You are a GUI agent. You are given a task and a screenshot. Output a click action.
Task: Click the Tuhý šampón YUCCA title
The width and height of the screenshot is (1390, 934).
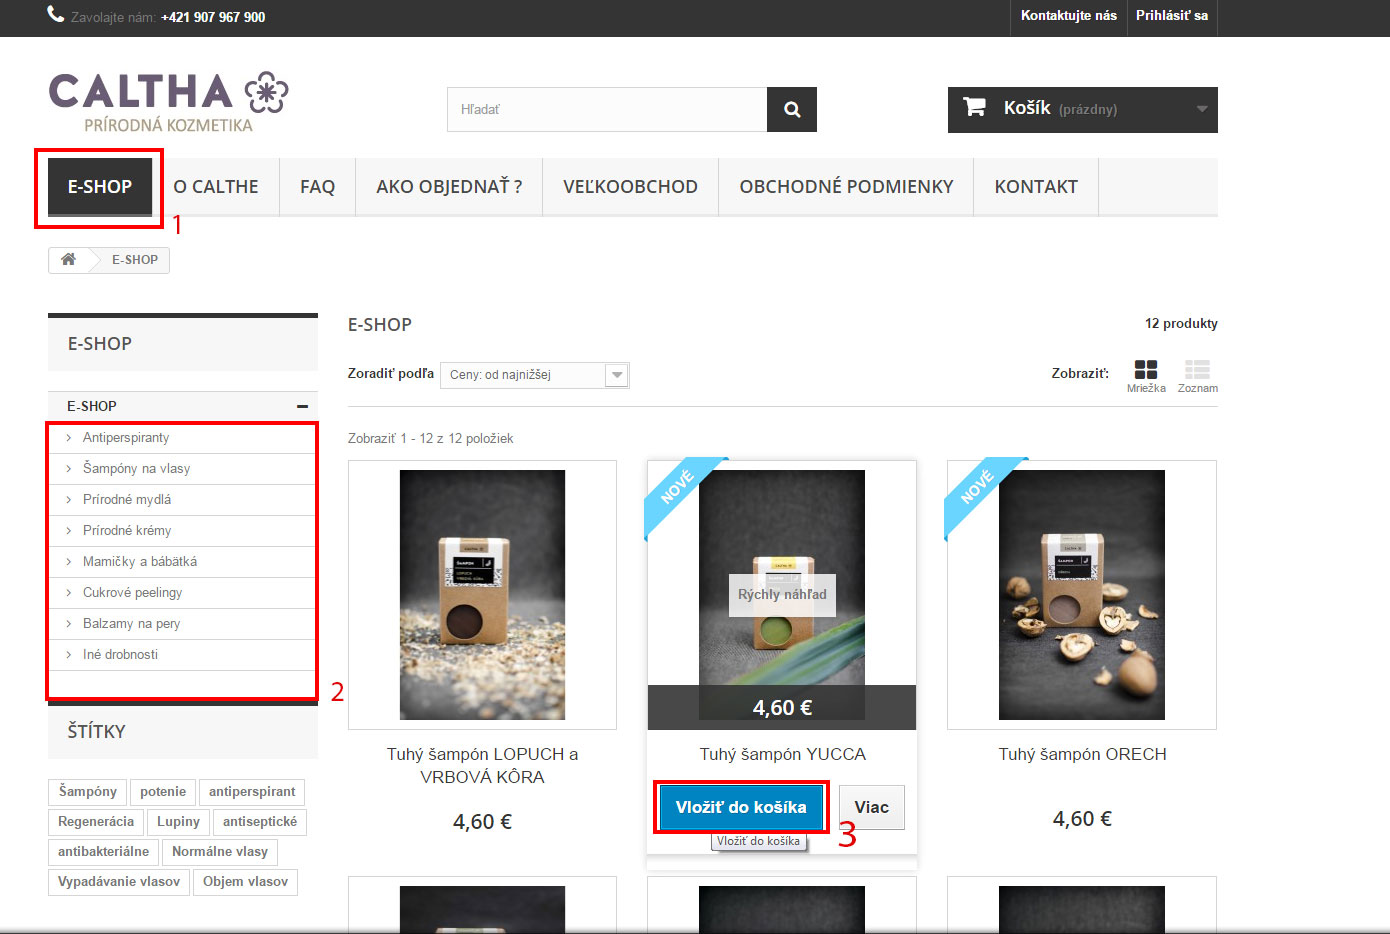pyautogui.click(x=783, y=755)
